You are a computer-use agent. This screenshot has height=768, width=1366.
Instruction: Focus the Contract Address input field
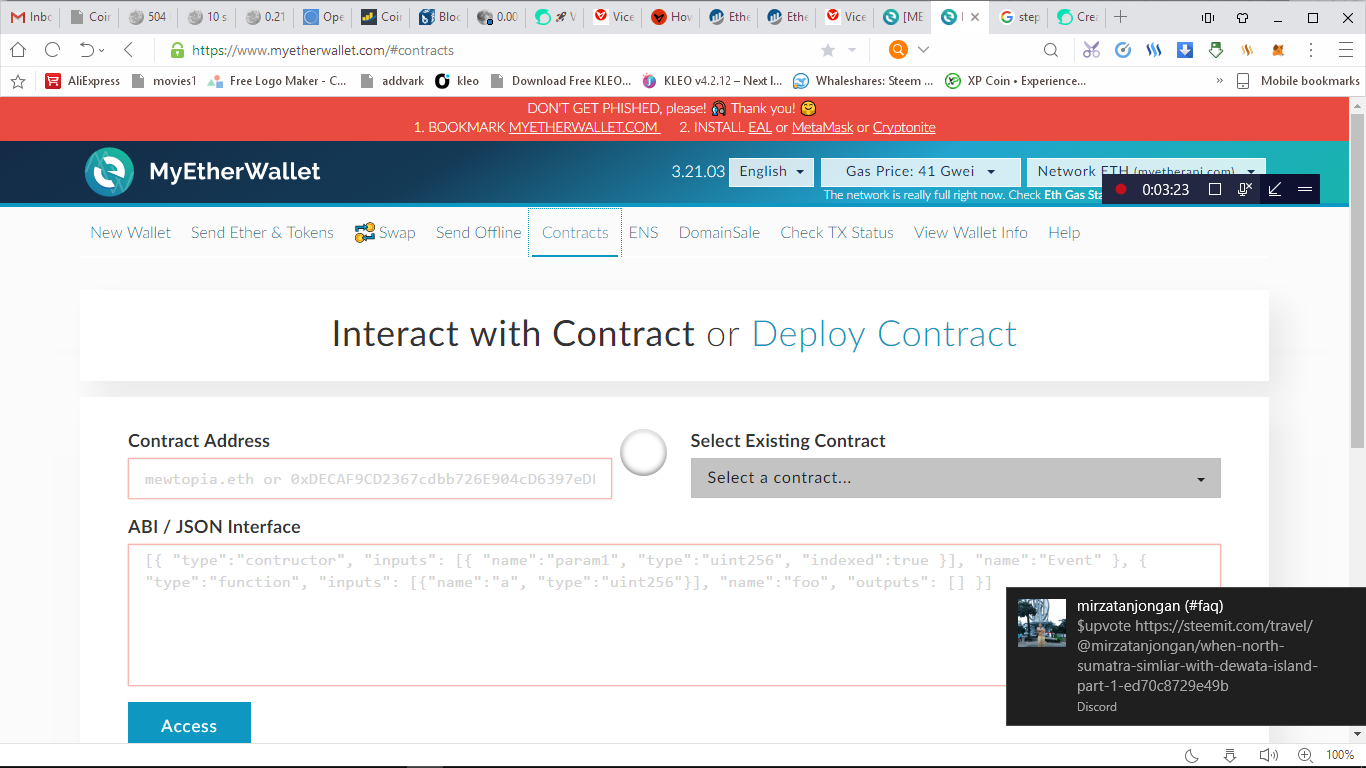[370, 479]
